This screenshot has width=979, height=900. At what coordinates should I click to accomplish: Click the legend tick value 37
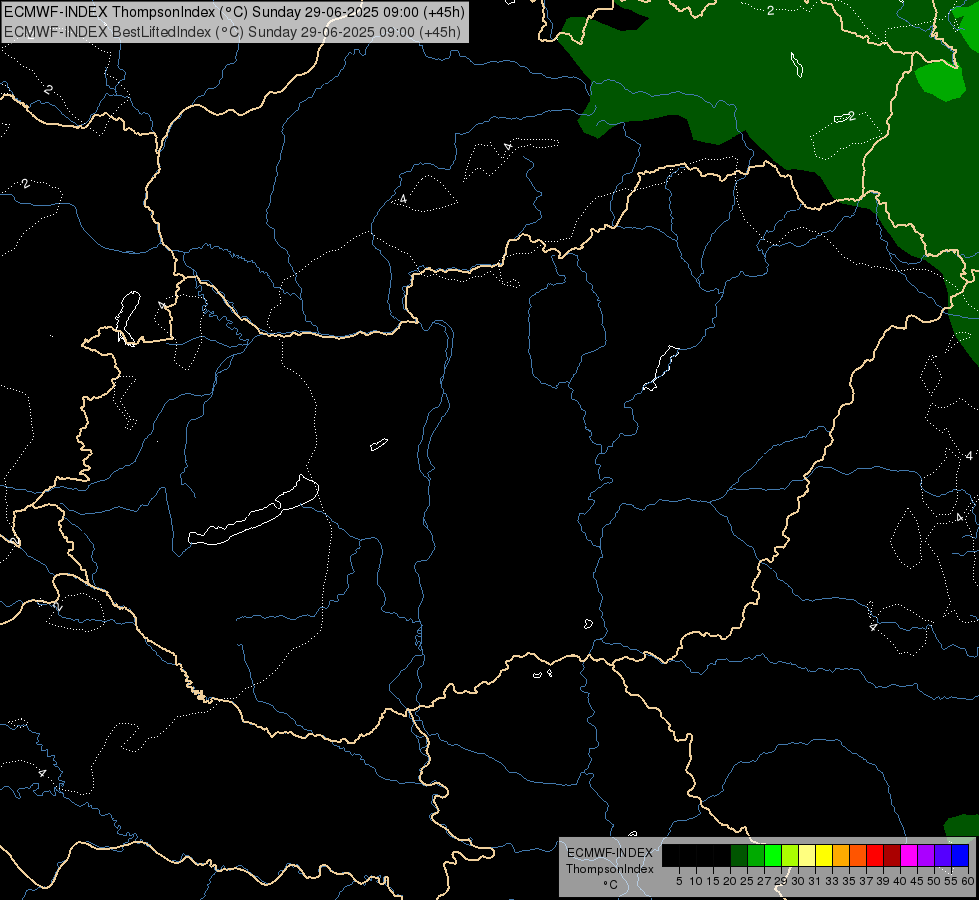point(866,881)
